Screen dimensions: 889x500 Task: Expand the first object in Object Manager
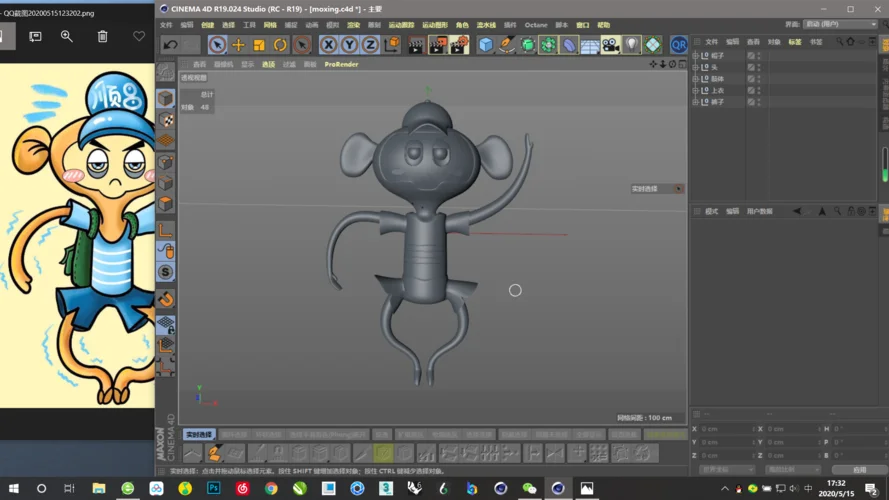click(x=696, y=56)
